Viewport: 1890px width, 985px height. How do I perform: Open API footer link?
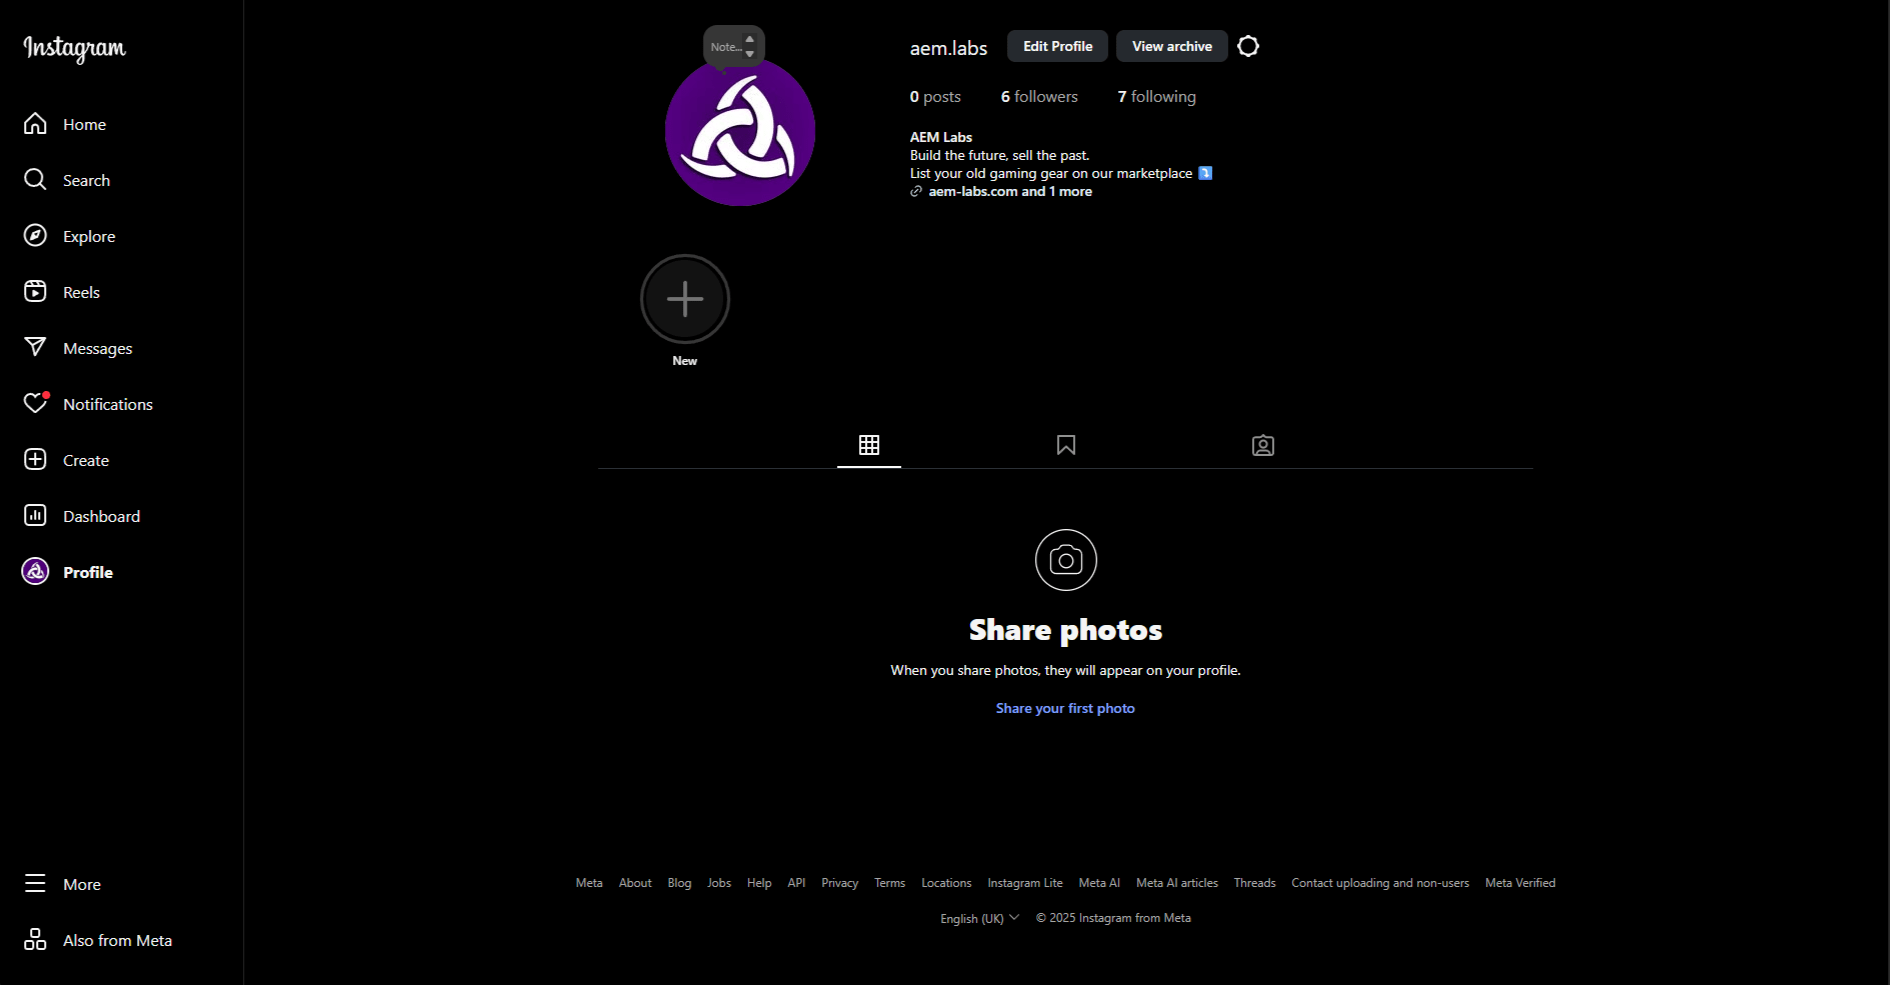[x=796, y=883]
